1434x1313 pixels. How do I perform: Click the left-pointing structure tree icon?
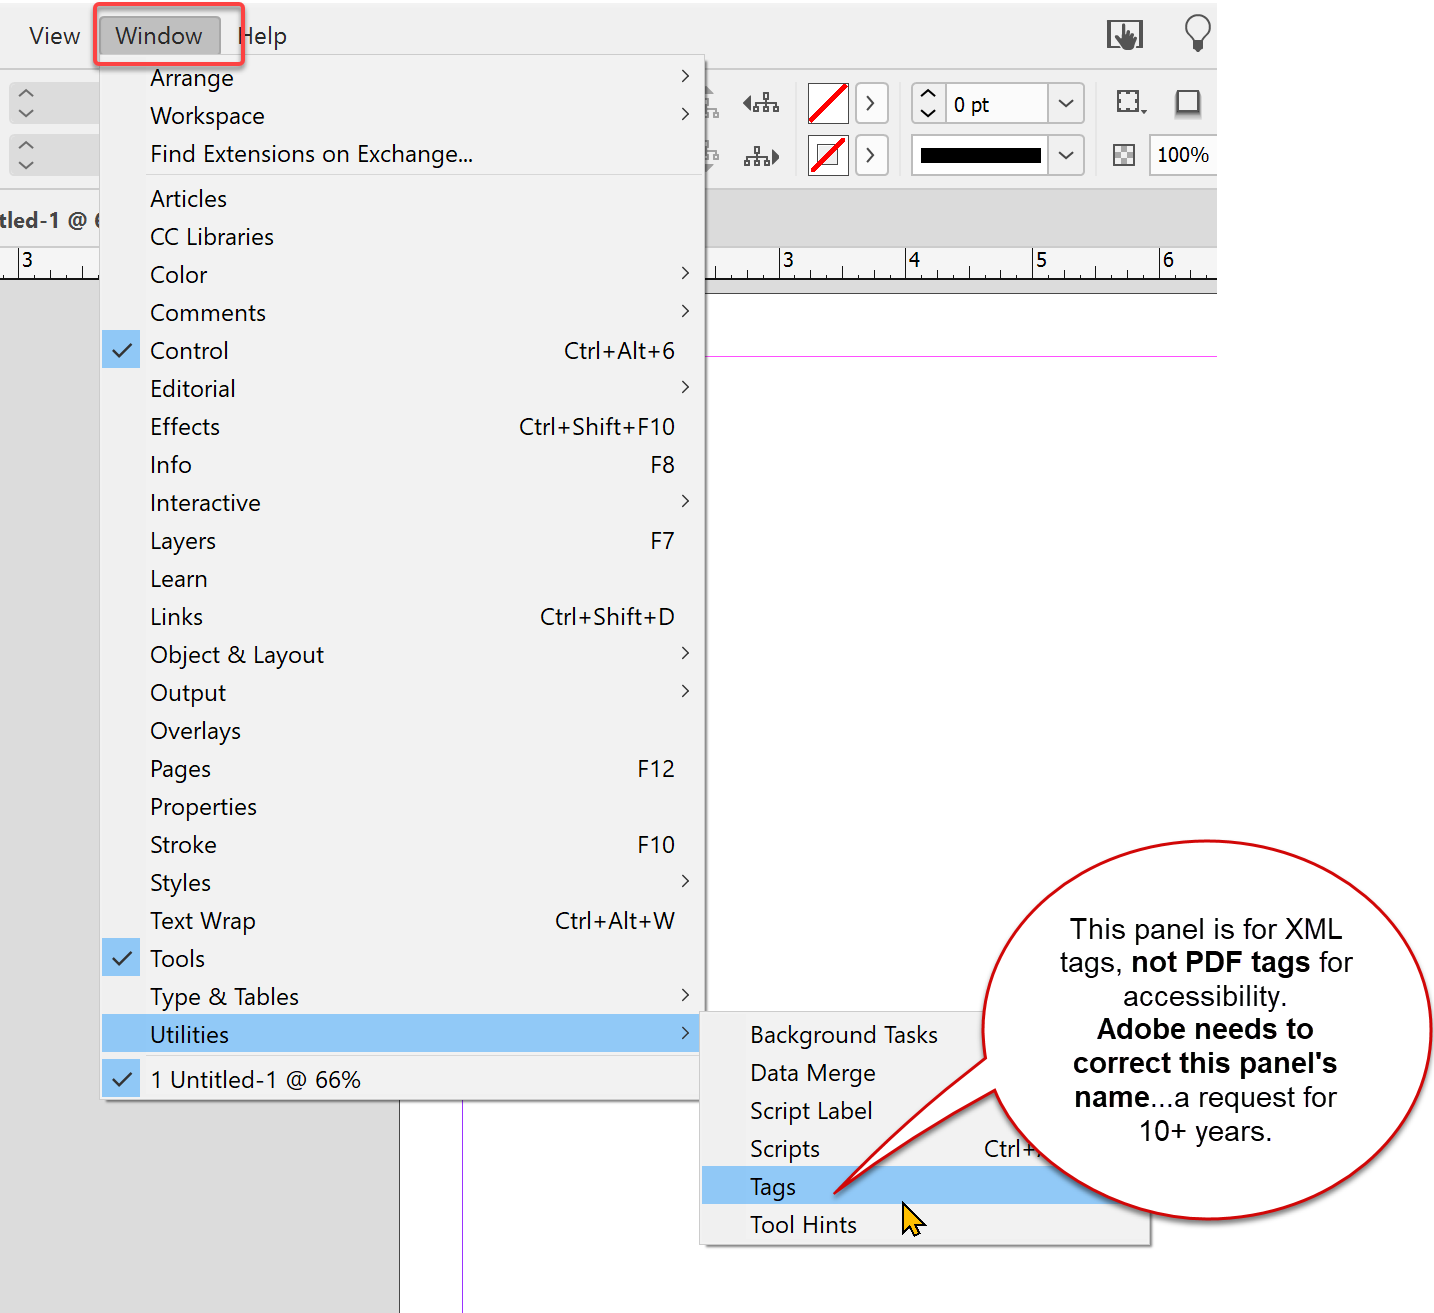click(x=761, y=102)
